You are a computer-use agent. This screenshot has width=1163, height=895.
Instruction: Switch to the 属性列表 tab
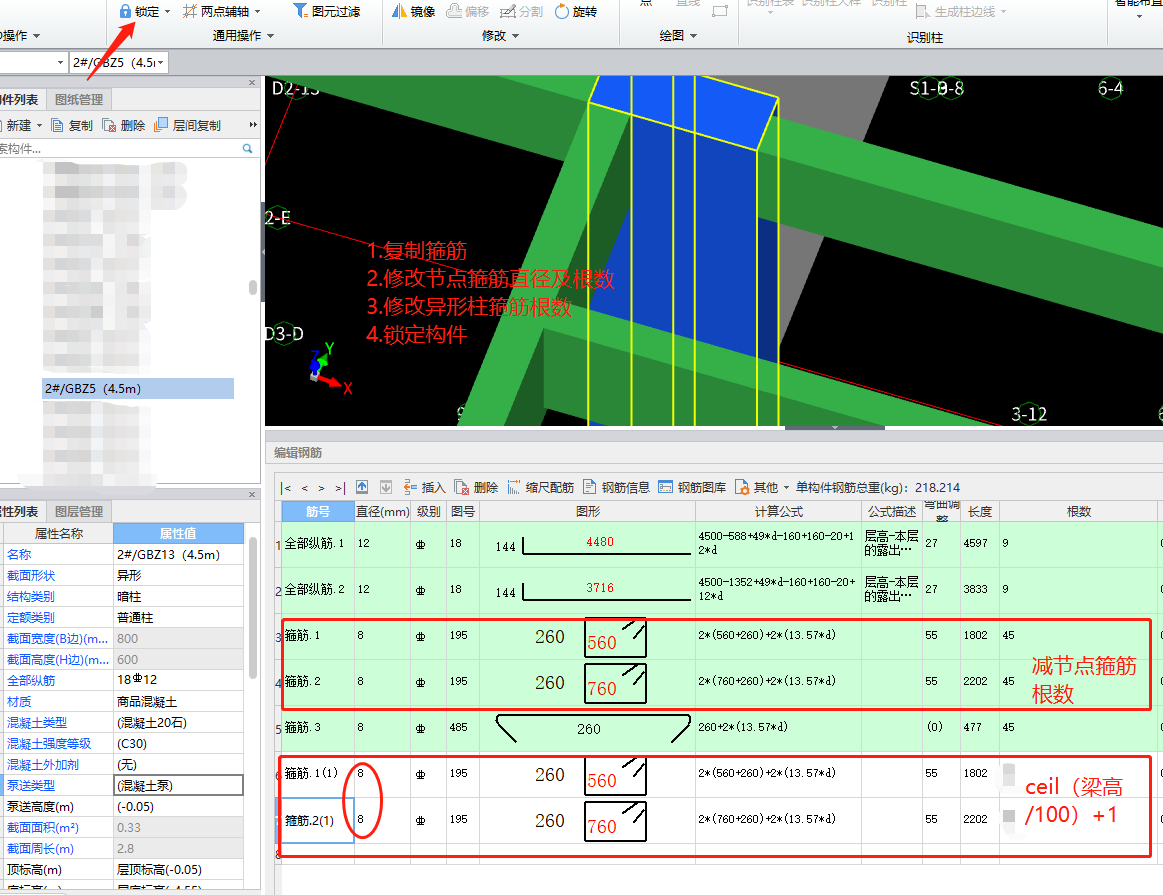[x=19, y=511]
